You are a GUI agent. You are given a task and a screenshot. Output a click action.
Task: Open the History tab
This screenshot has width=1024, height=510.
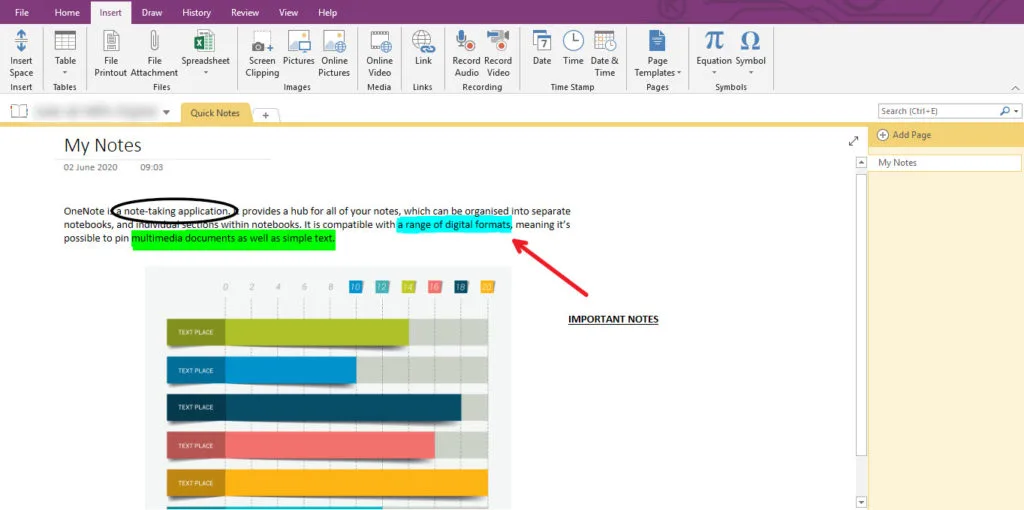pos(197,12)
